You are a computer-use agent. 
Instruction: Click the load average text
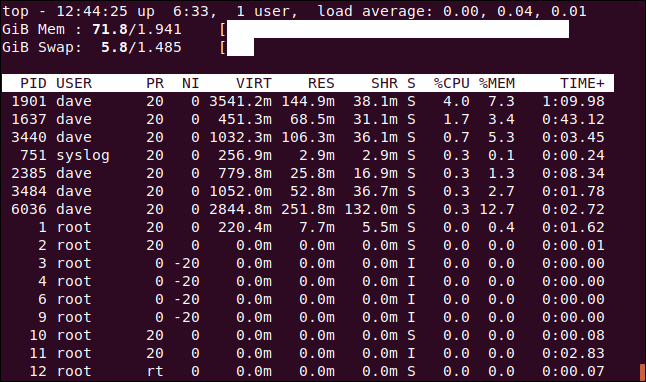point(452,12)
